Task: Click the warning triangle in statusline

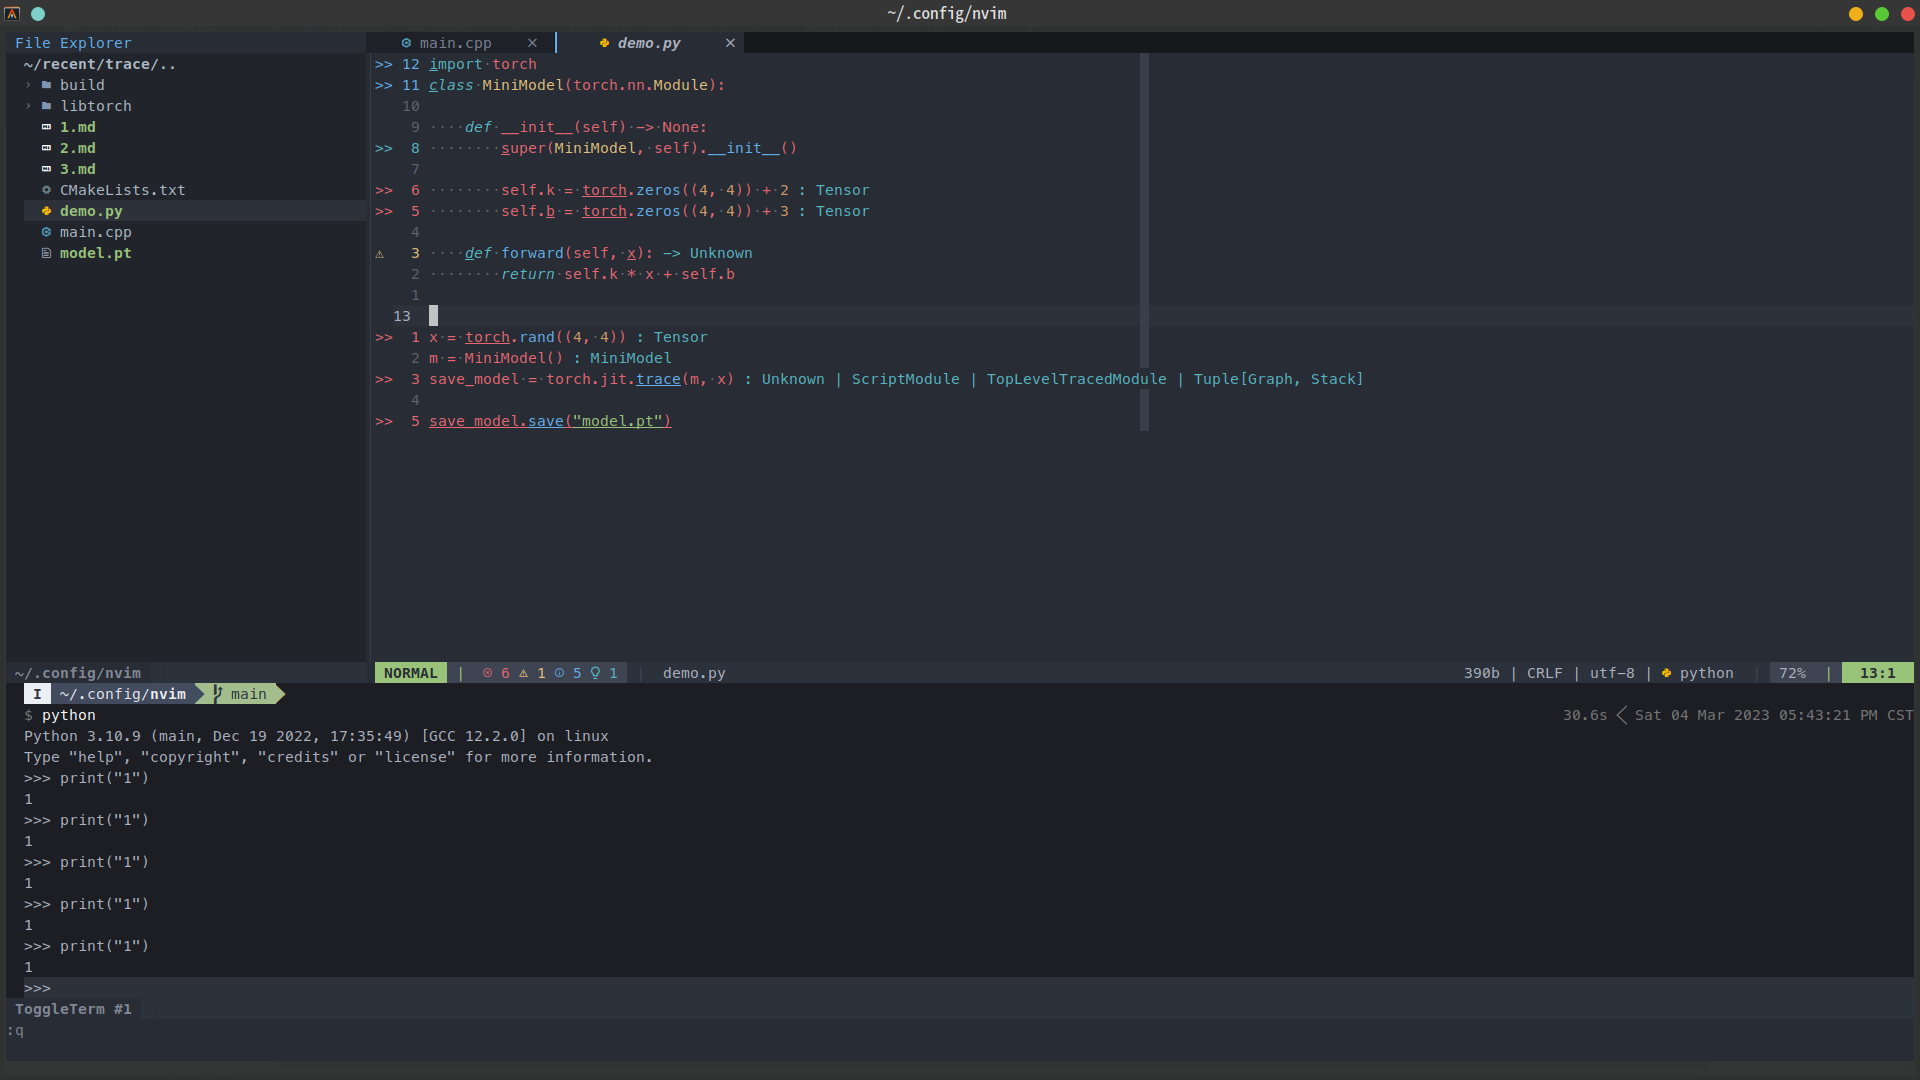Action: pyautogui.click(x=523, y=673)
